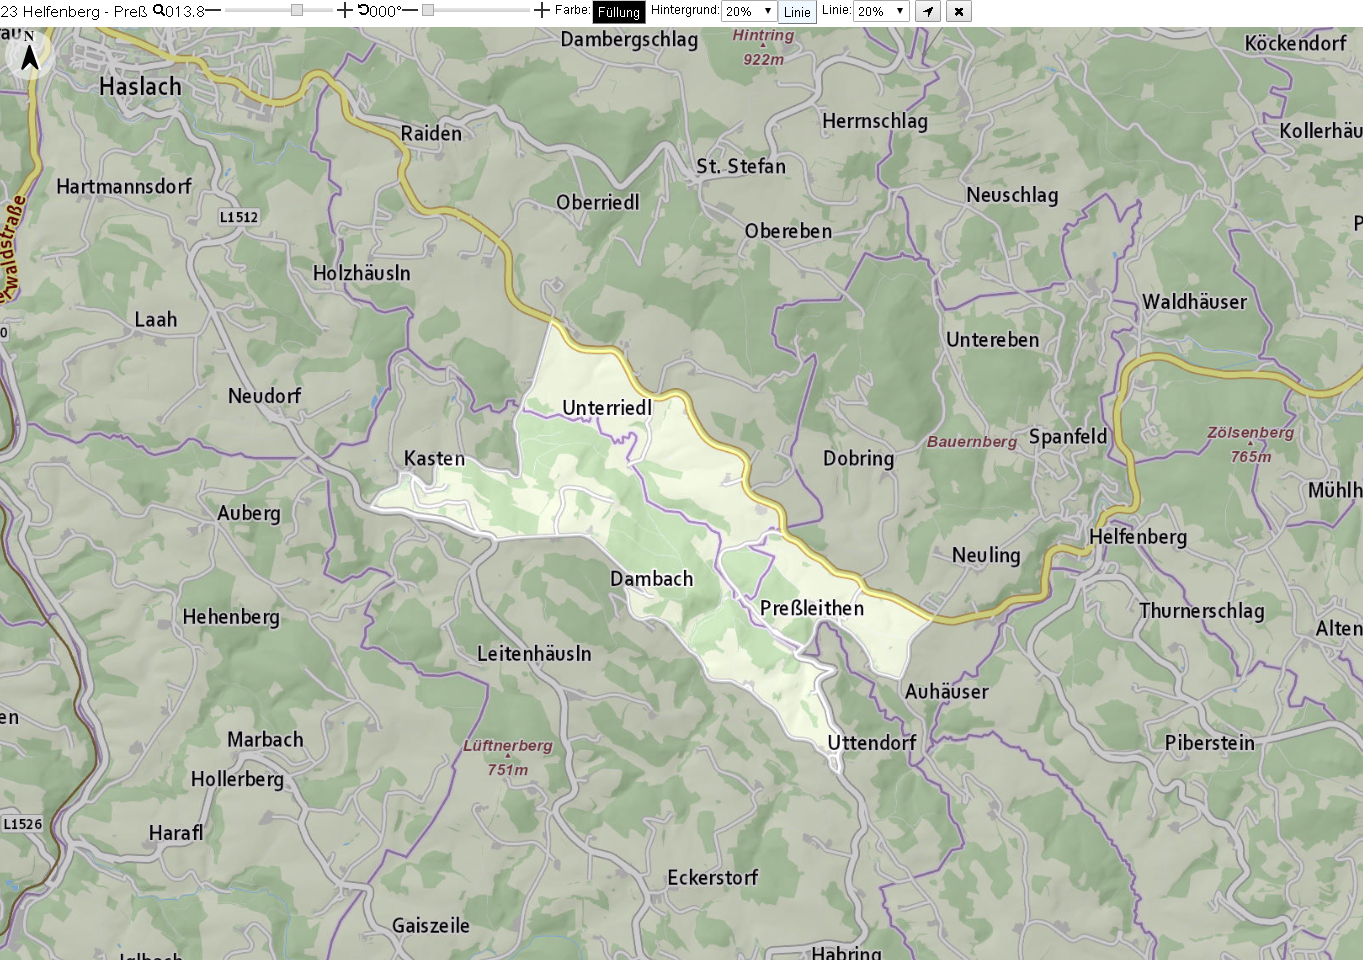Select the Füllung color button
Viewport: 1363px width, 960px height.
pos(619,12)
